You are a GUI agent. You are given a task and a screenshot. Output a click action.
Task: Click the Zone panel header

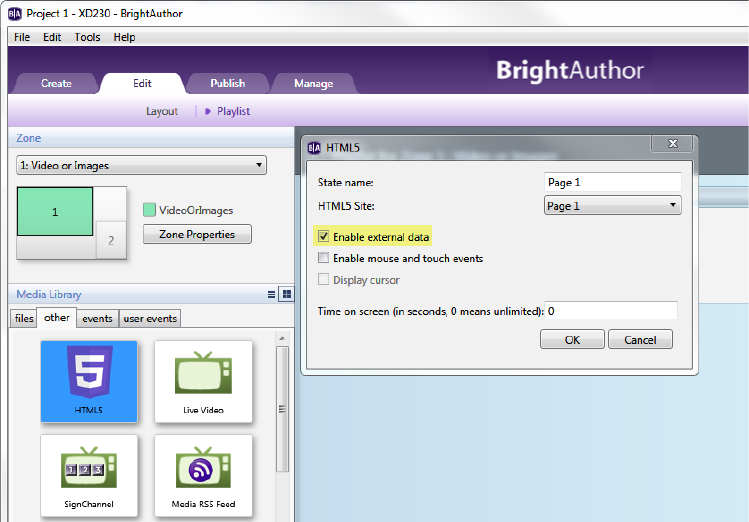(151, 138)
